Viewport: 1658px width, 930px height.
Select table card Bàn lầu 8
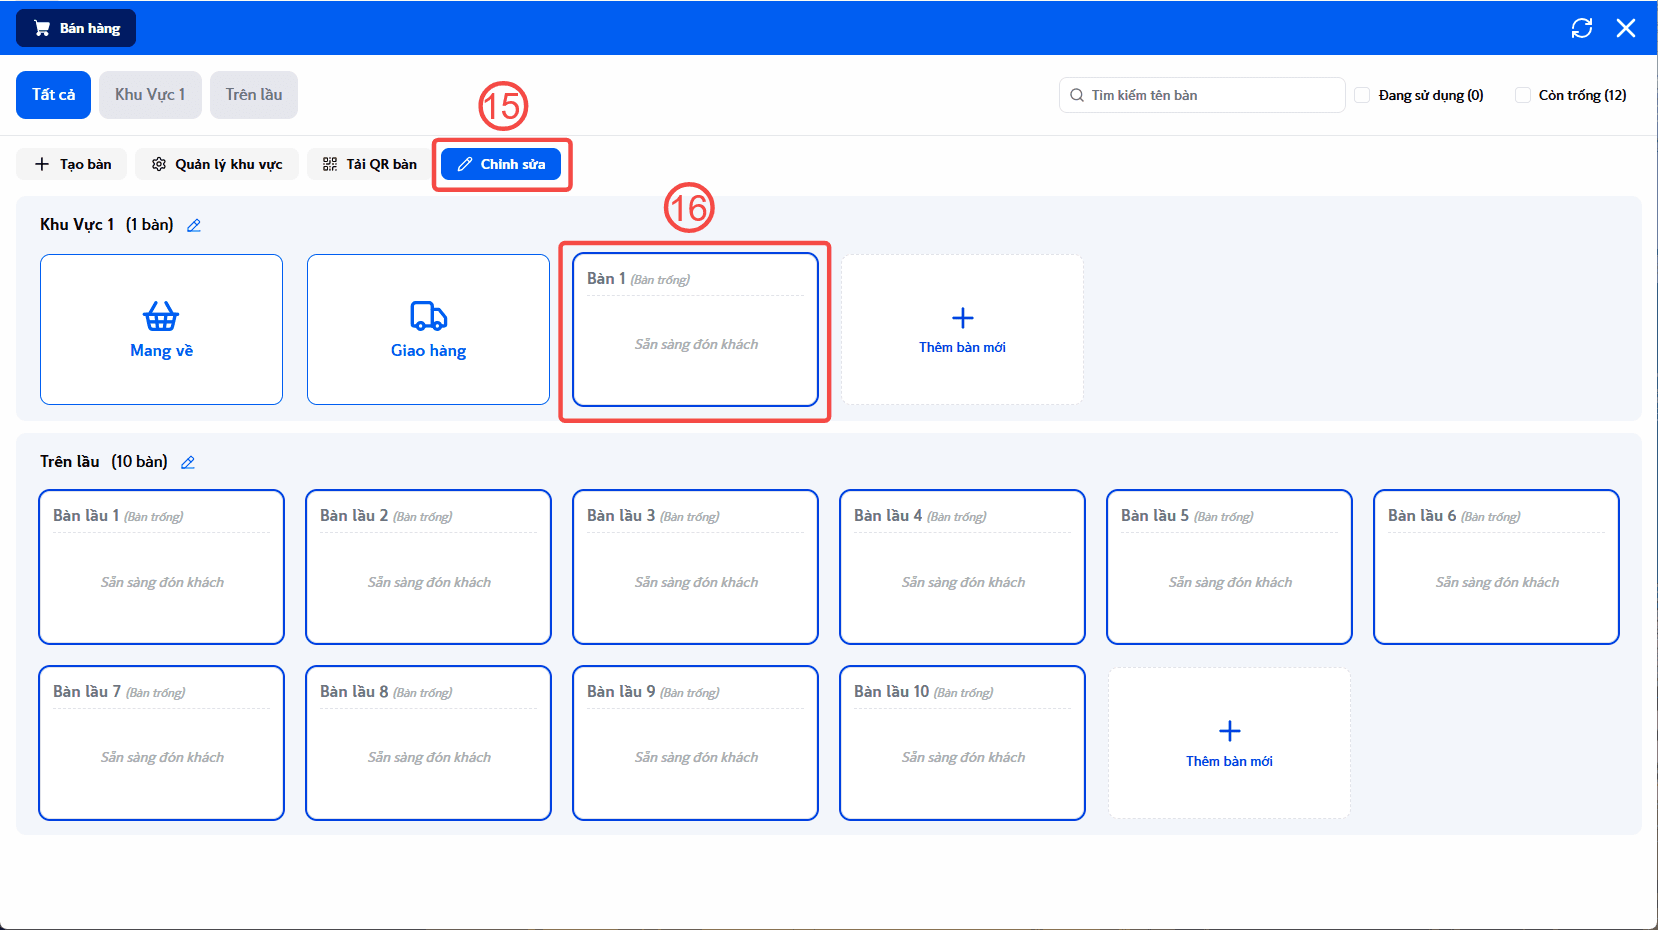point(428,743)
